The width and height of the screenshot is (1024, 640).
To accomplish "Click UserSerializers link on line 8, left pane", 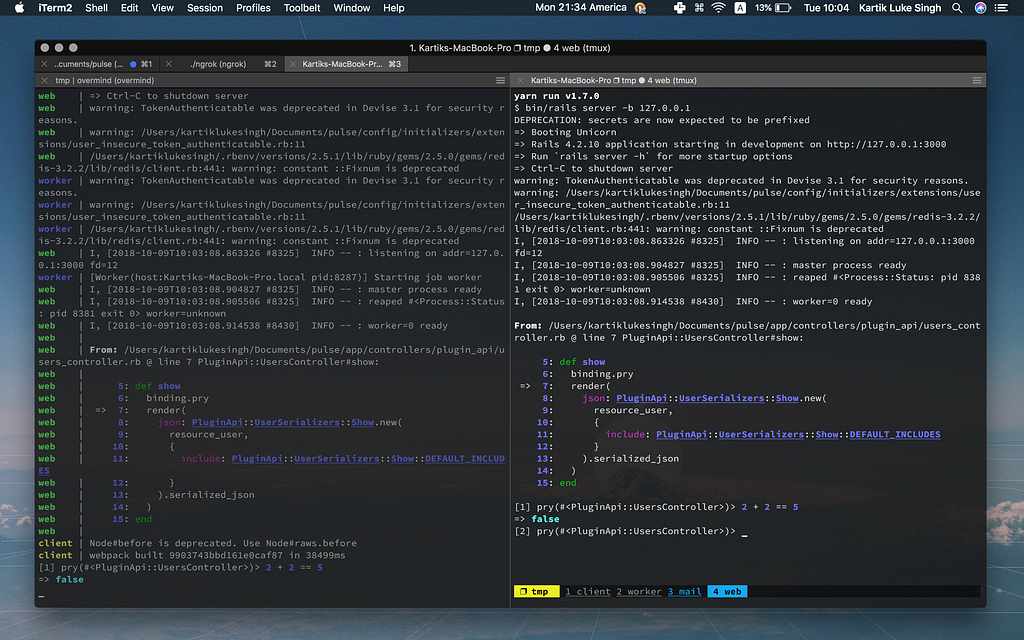I will [x=296, y=423].
